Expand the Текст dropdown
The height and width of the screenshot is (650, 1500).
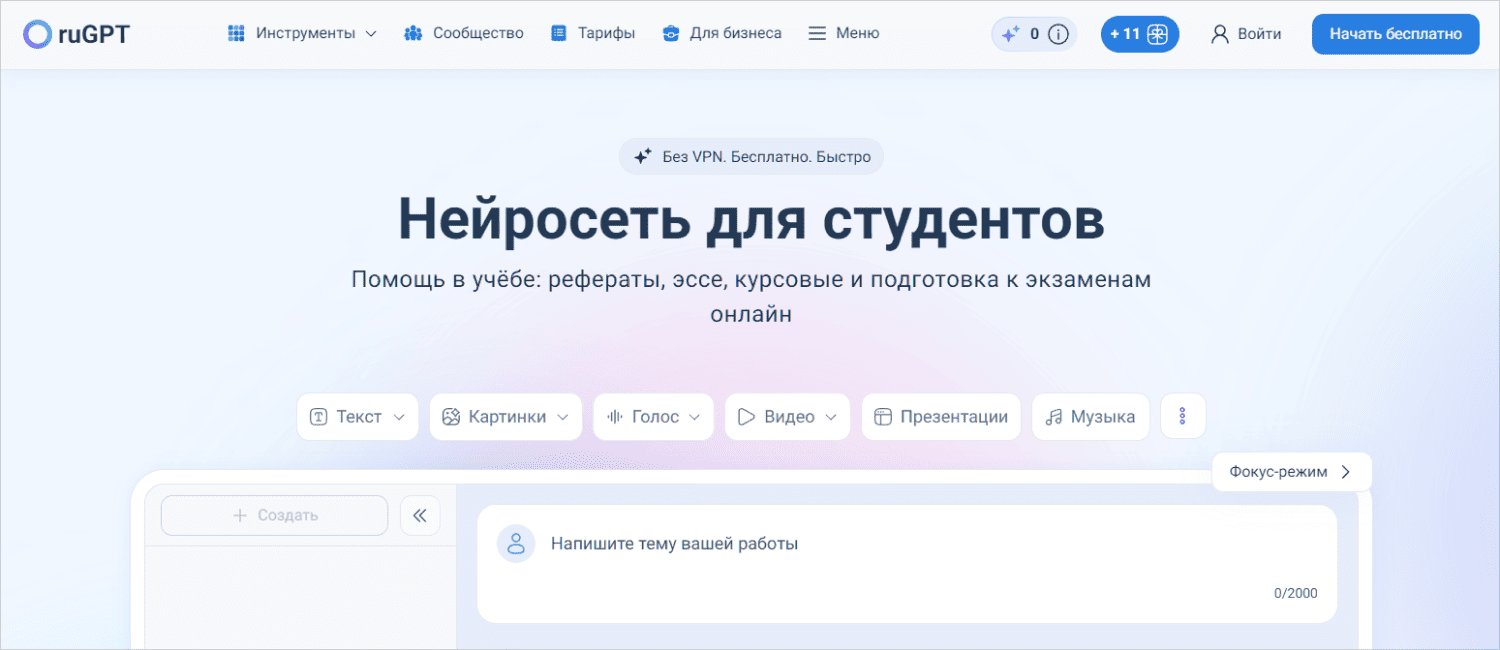coord(357,417)
